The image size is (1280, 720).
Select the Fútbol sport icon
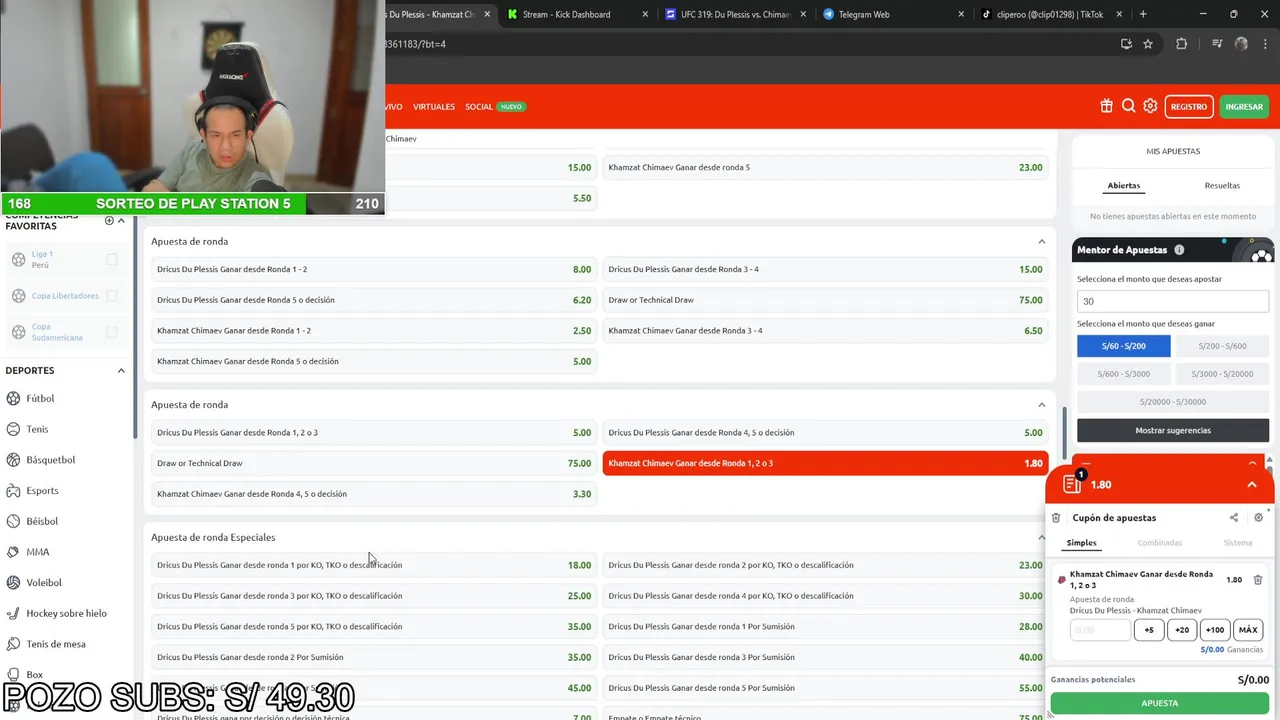tap(14, 398)
